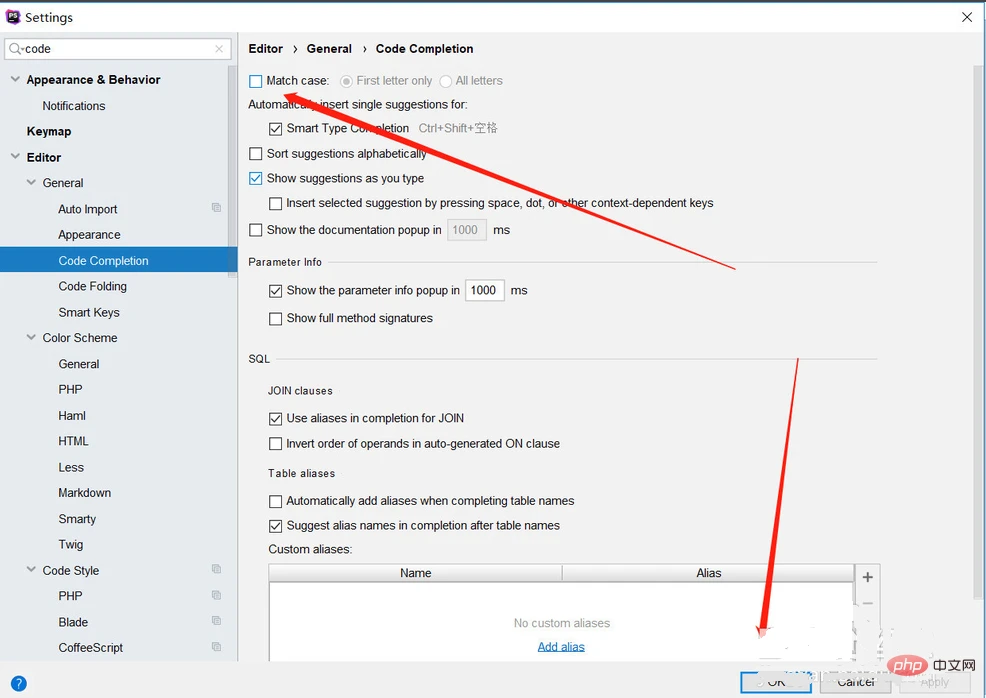Image resolution: width=986 pixels, height=698 pixels.
Task: Click the Add alias link
Action: tap(561, 647)
